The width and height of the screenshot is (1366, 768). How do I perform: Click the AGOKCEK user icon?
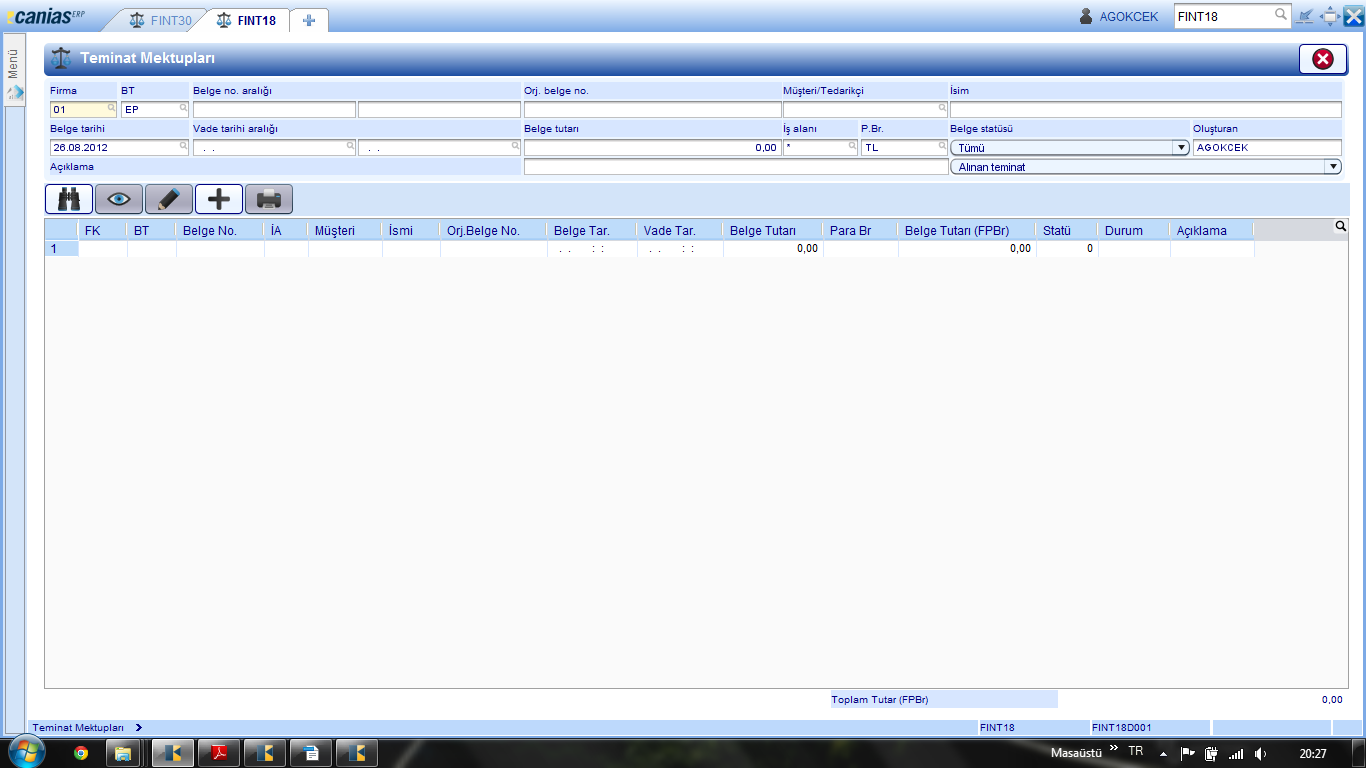(1087, 16)
